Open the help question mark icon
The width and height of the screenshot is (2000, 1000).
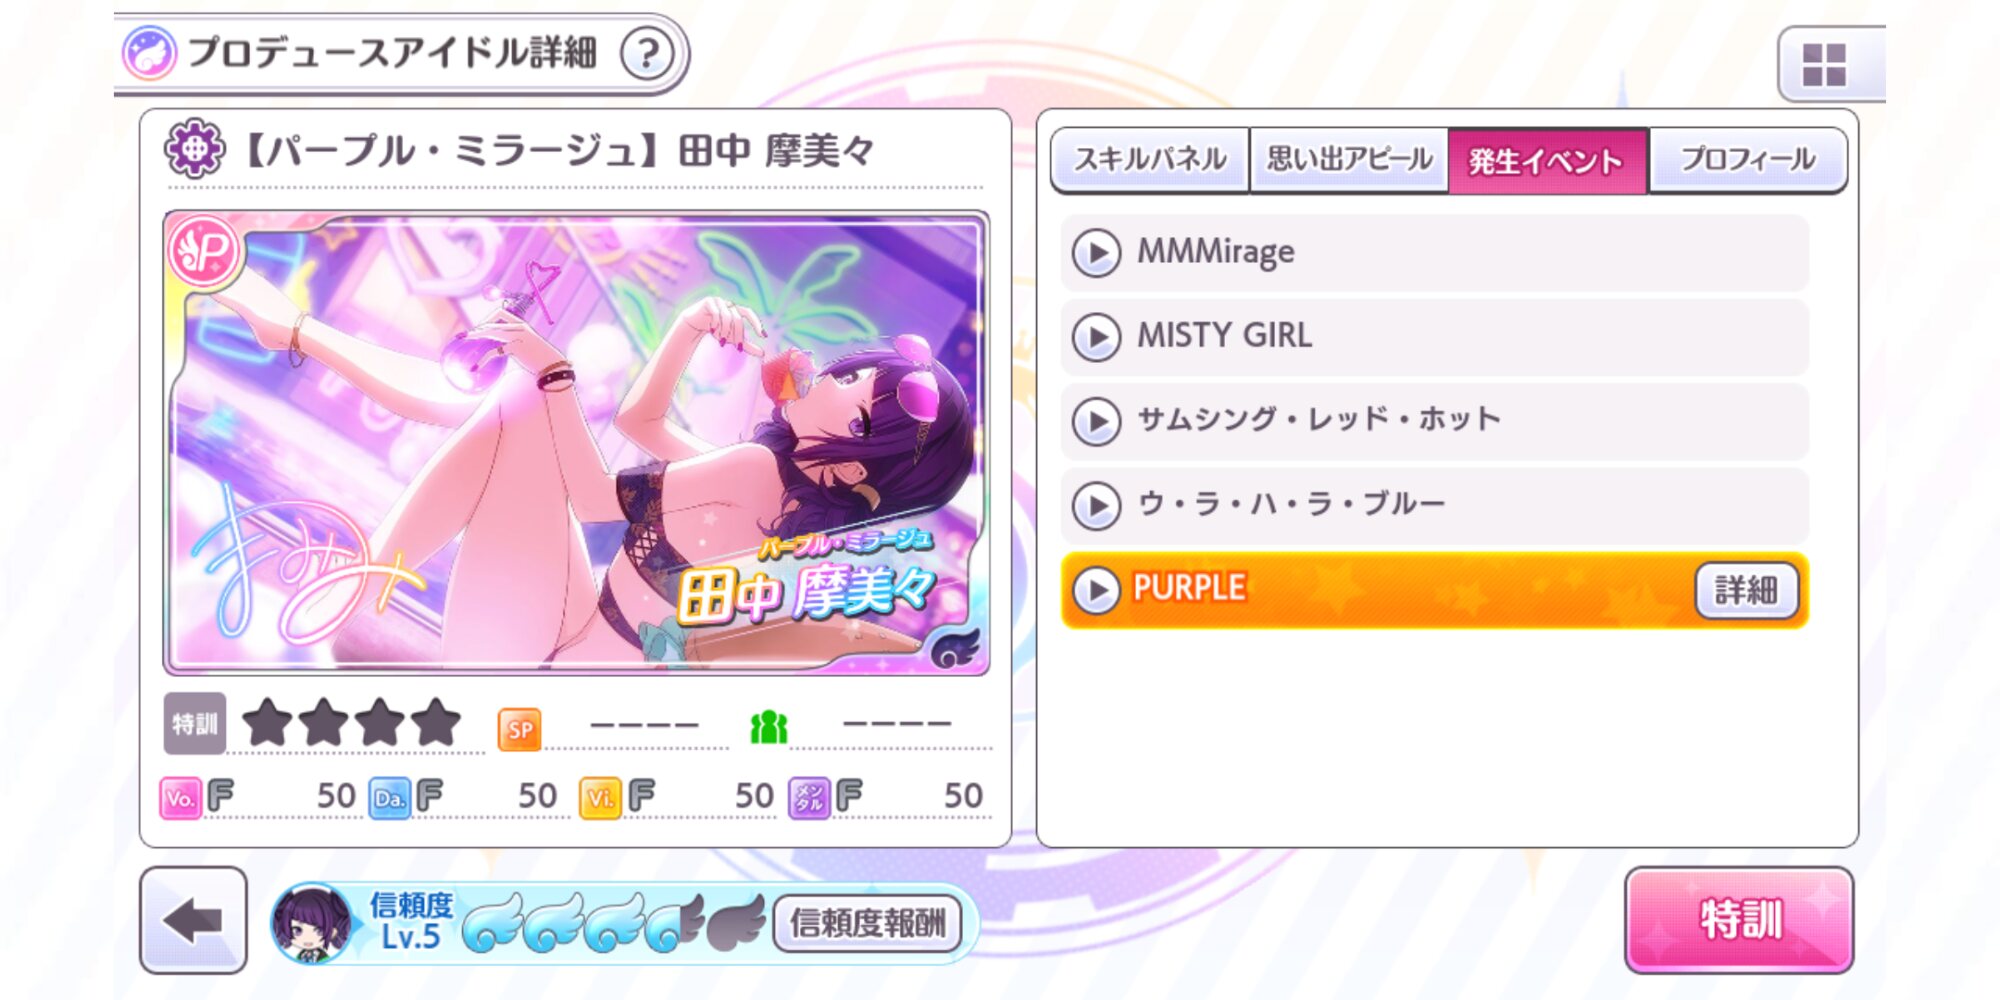pyautogui.click(x=647, y=53)
